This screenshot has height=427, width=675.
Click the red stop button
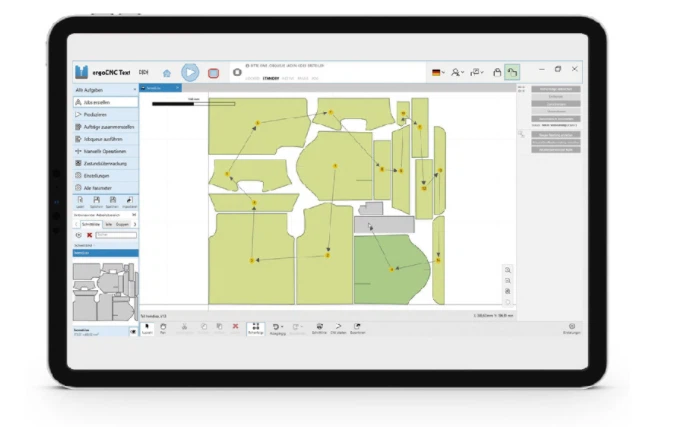point(213,73)
